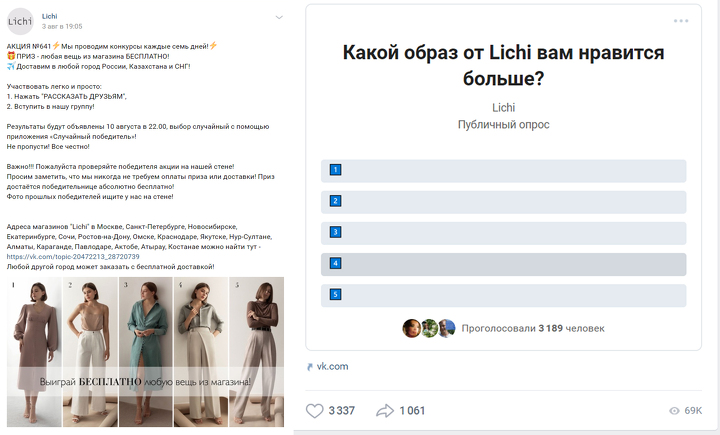Choose poll option 5
The image size is (720, 435).
coord(503,296)
